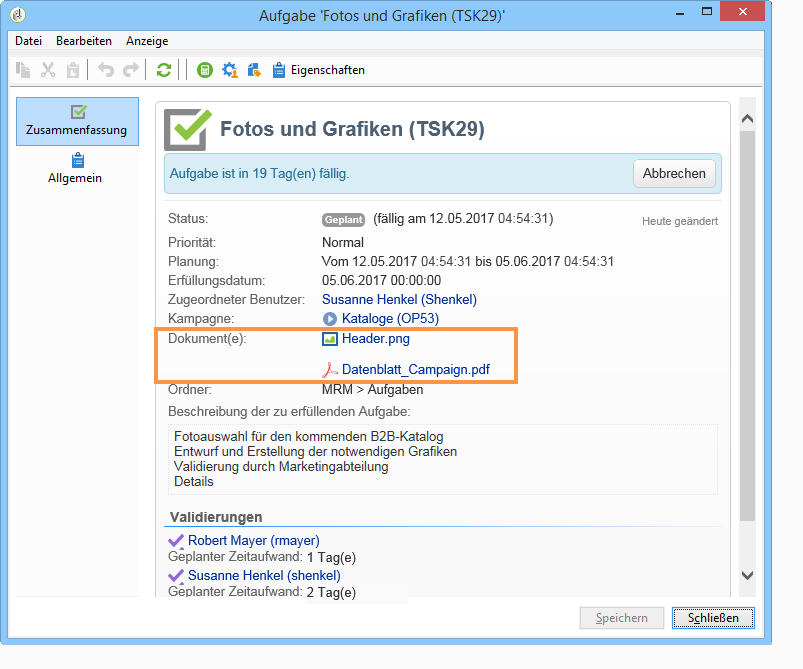
Task: Open validator Robert Mayer (rmayer) link
Action: tap(253, 540)
